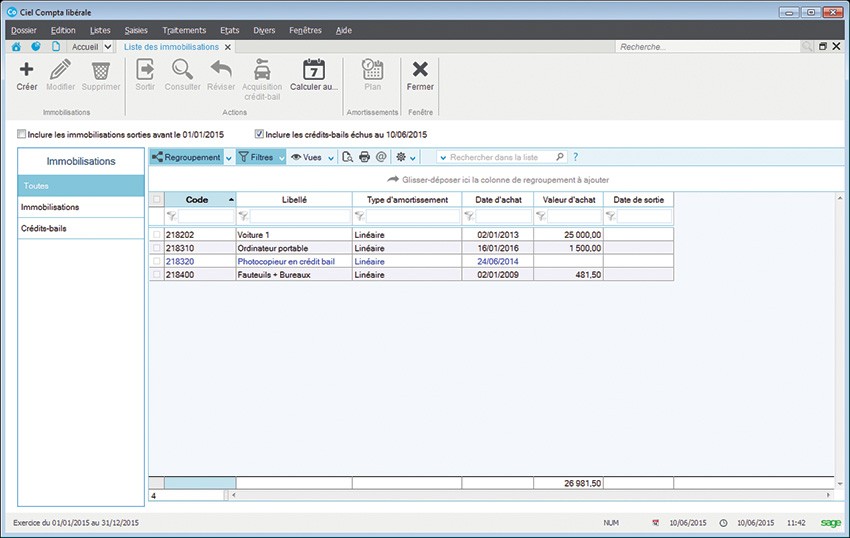The width and height of the screenshot is (850, 538).
Task: Open the Listes menu
Action: (100, 30)
